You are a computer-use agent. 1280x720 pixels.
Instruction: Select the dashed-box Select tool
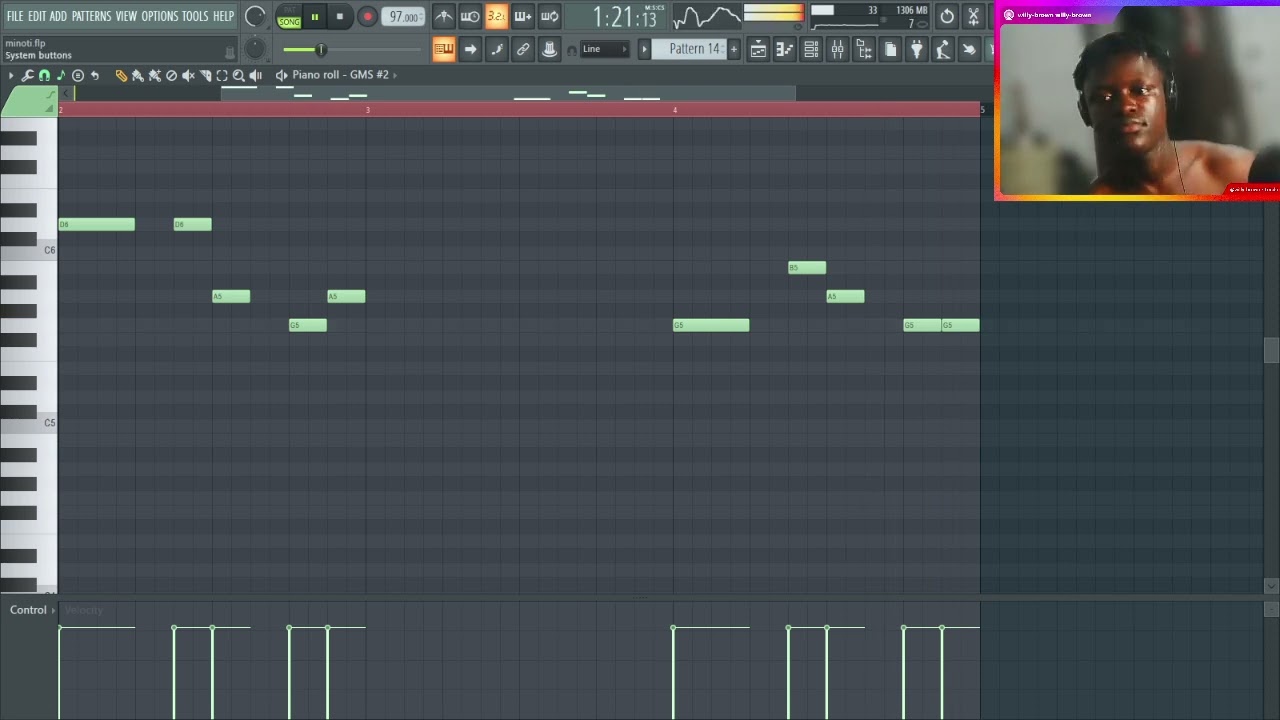pos(222,76)
